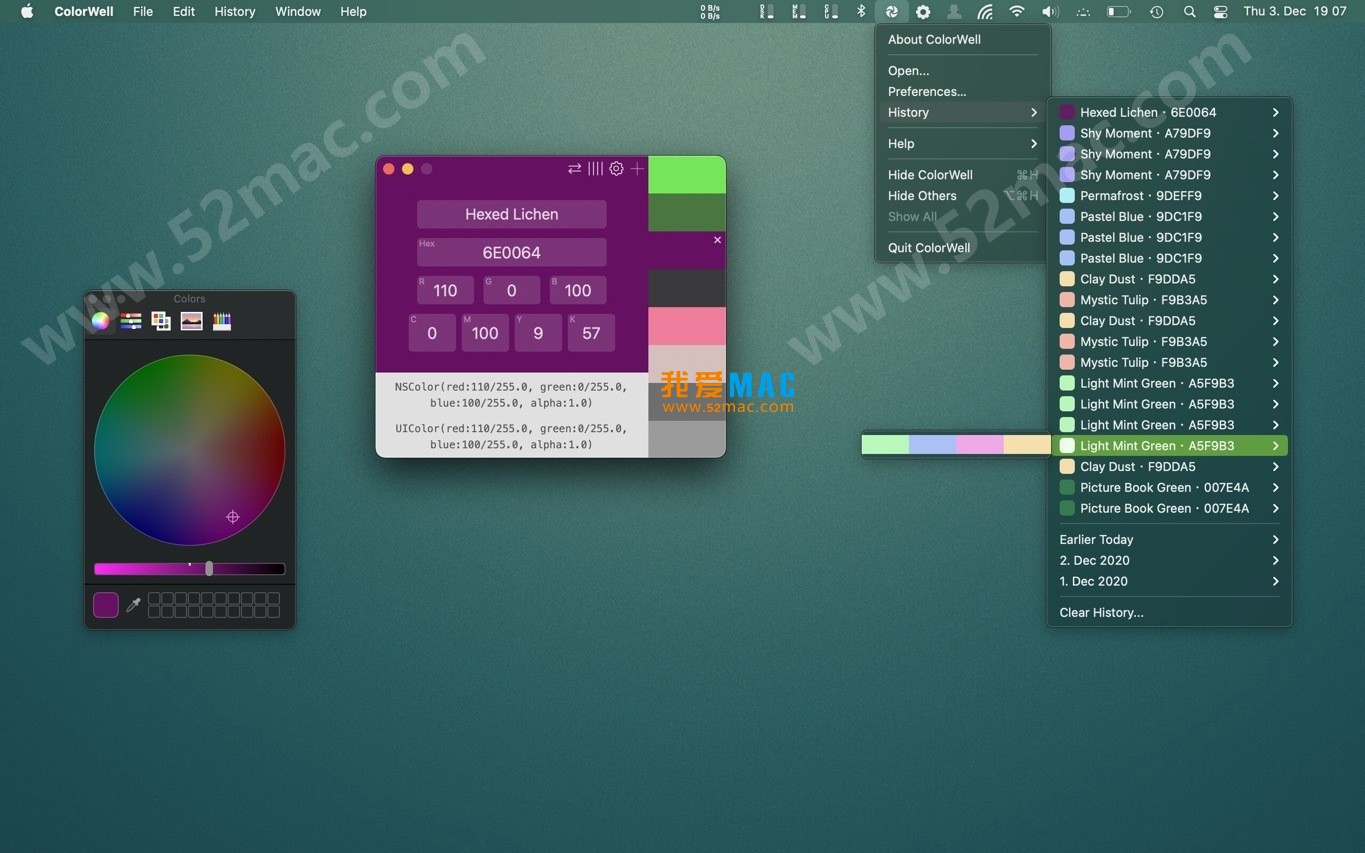Click the battery status icon
The height and width of the screenshot is (853, 1365).
tap(1118, 12)
